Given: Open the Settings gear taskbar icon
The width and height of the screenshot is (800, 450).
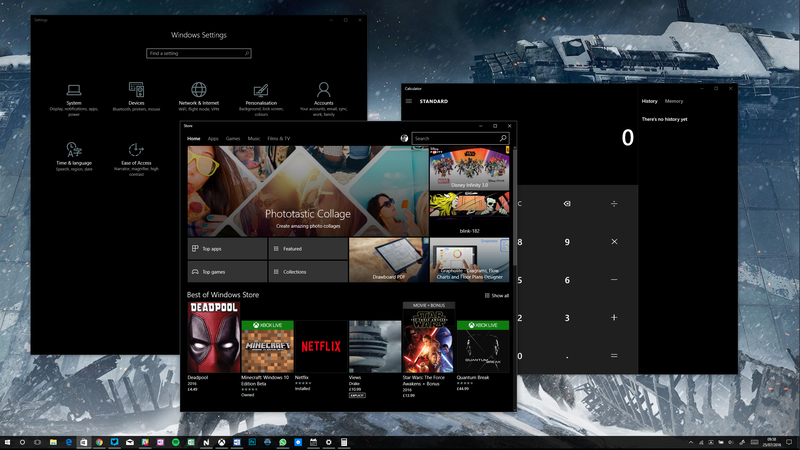Looking at the screenshot, I should 329,442.
